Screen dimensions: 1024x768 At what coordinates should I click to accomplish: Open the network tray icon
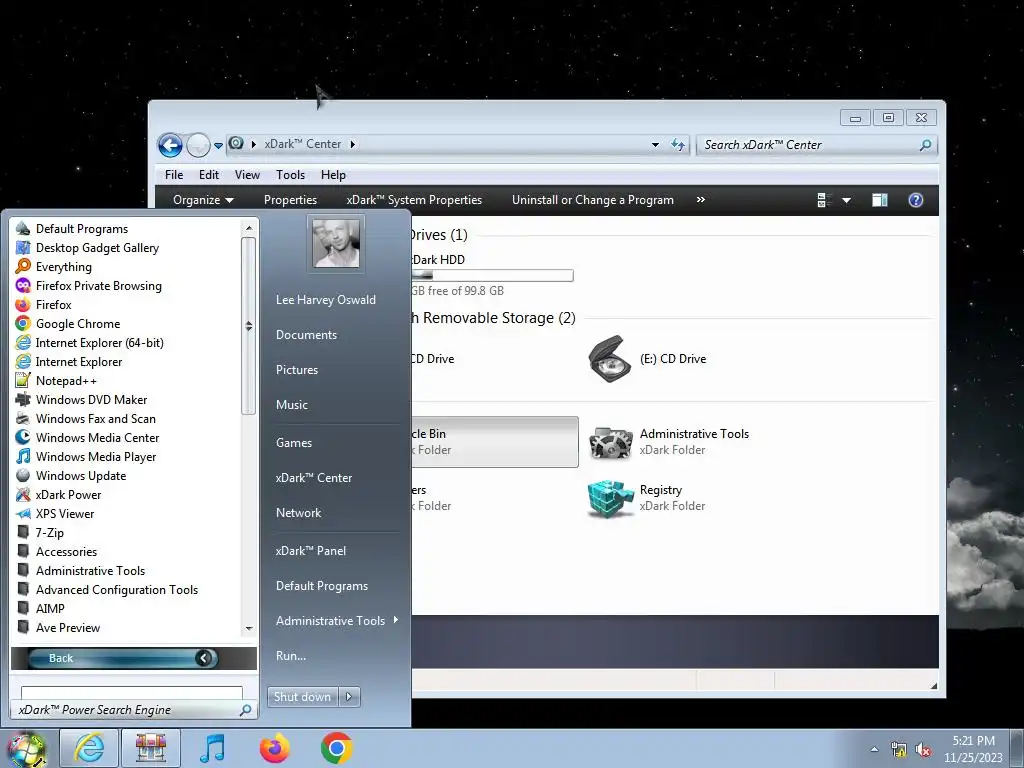(x=899, y=750)
